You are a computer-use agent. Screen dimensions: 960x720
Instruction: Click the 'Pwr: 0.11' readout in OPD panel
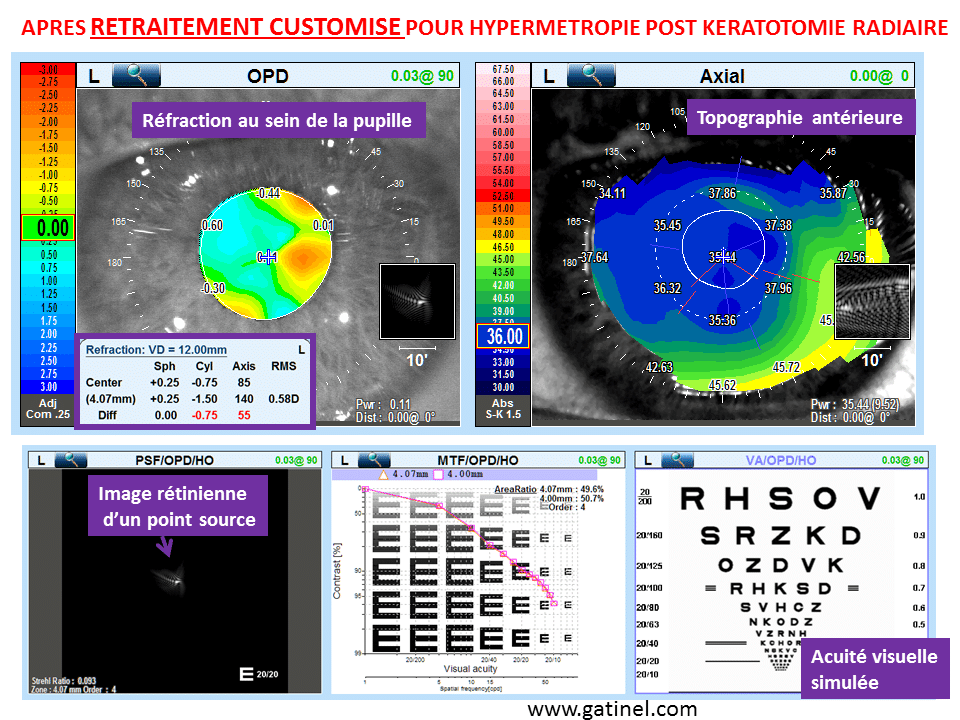pyautogui.click(x=383, y=405)
